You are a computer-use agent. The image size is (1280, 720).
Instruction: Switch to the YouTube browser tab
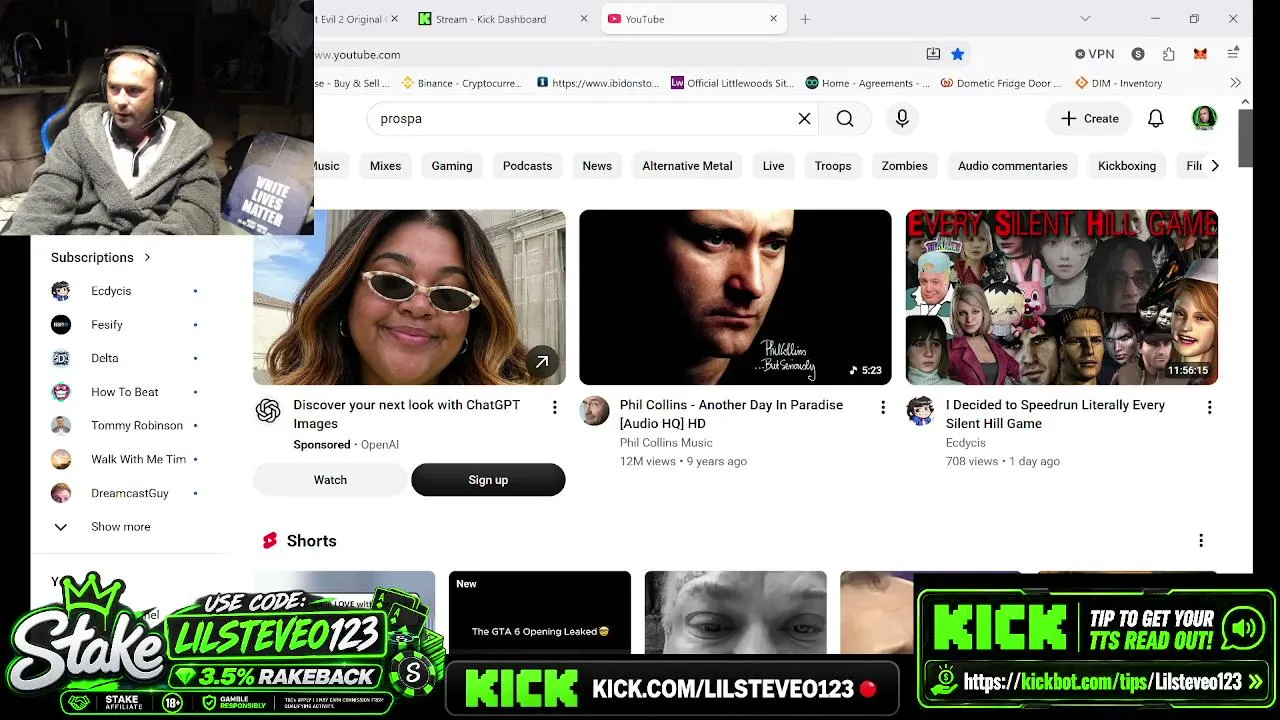[x=693, y=19]
